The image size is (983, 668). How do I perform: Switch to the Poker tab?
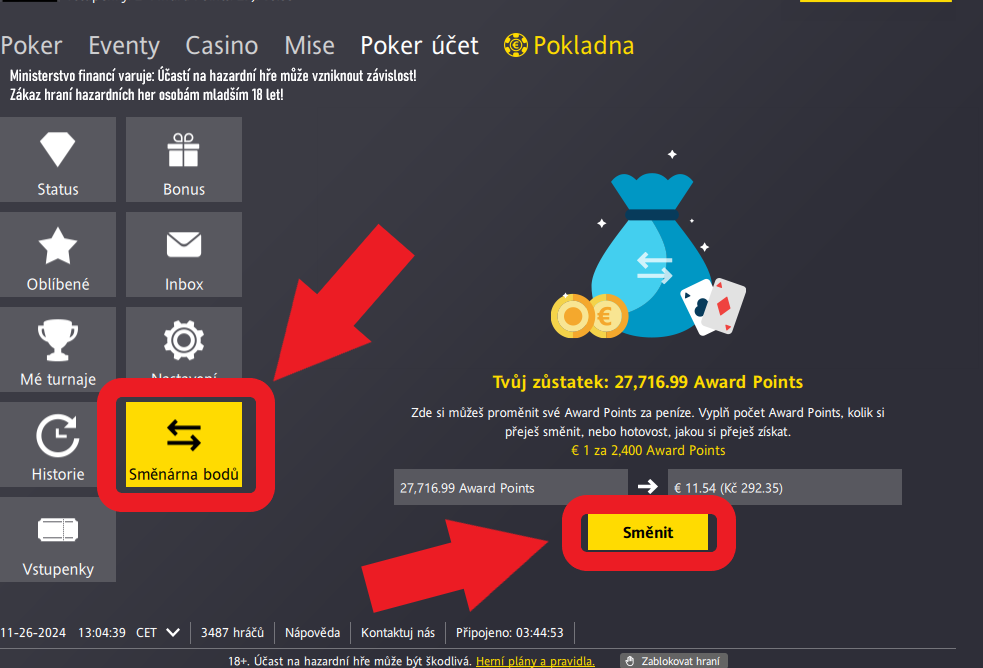pyautogui.click(x=31, y=46)
